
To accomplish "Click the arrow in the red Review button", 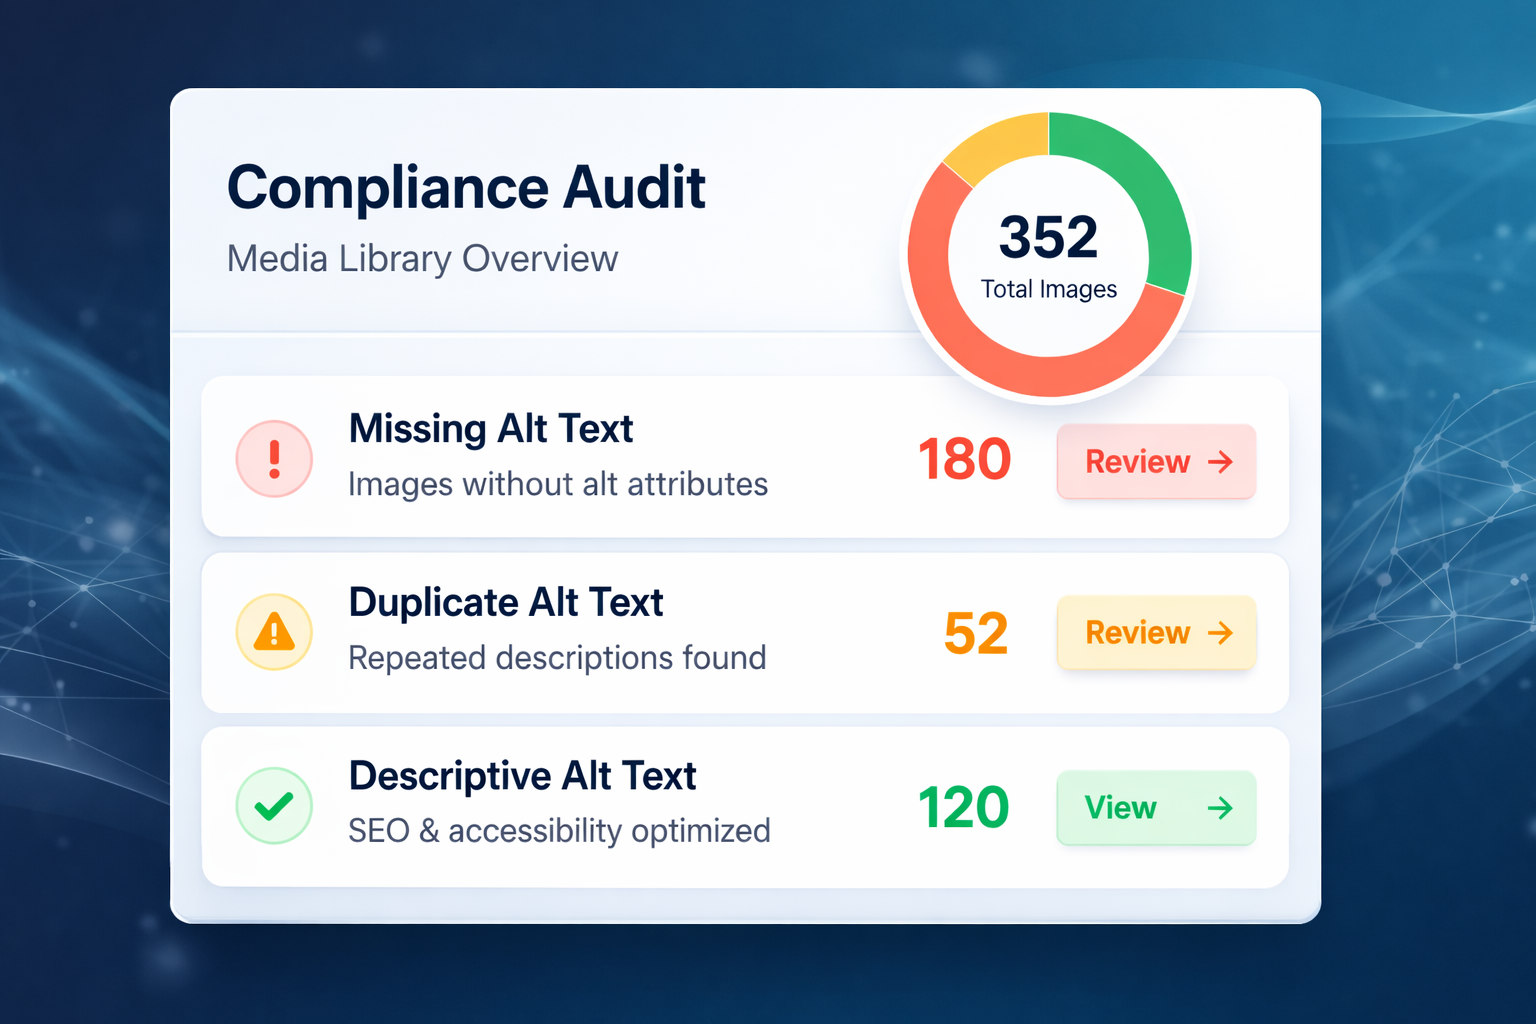I will (1220, 462).
